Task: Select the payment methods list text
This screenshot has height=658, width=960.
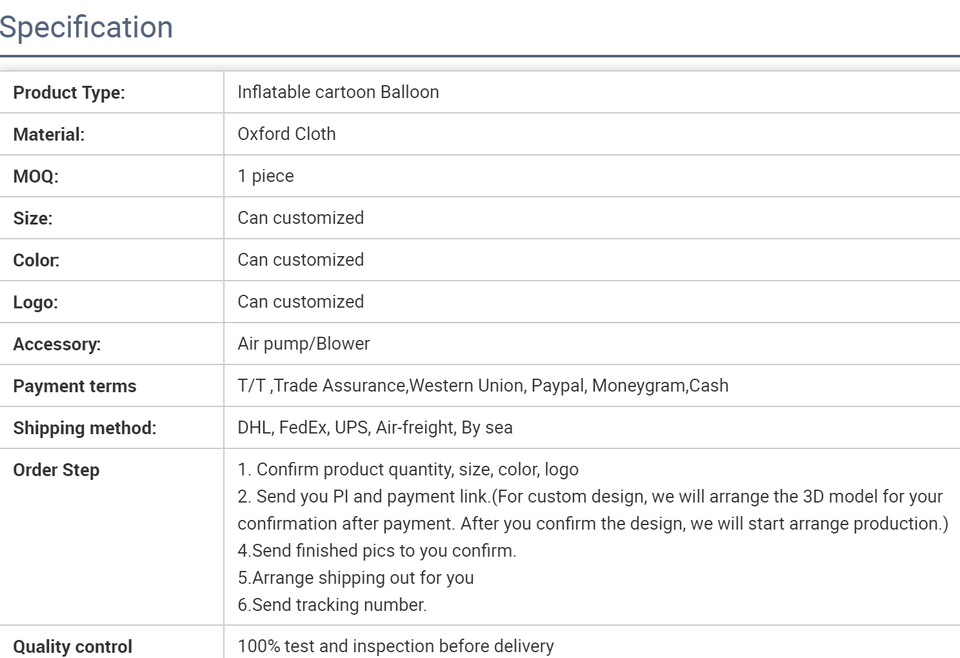Action: [x=483, y=386]
